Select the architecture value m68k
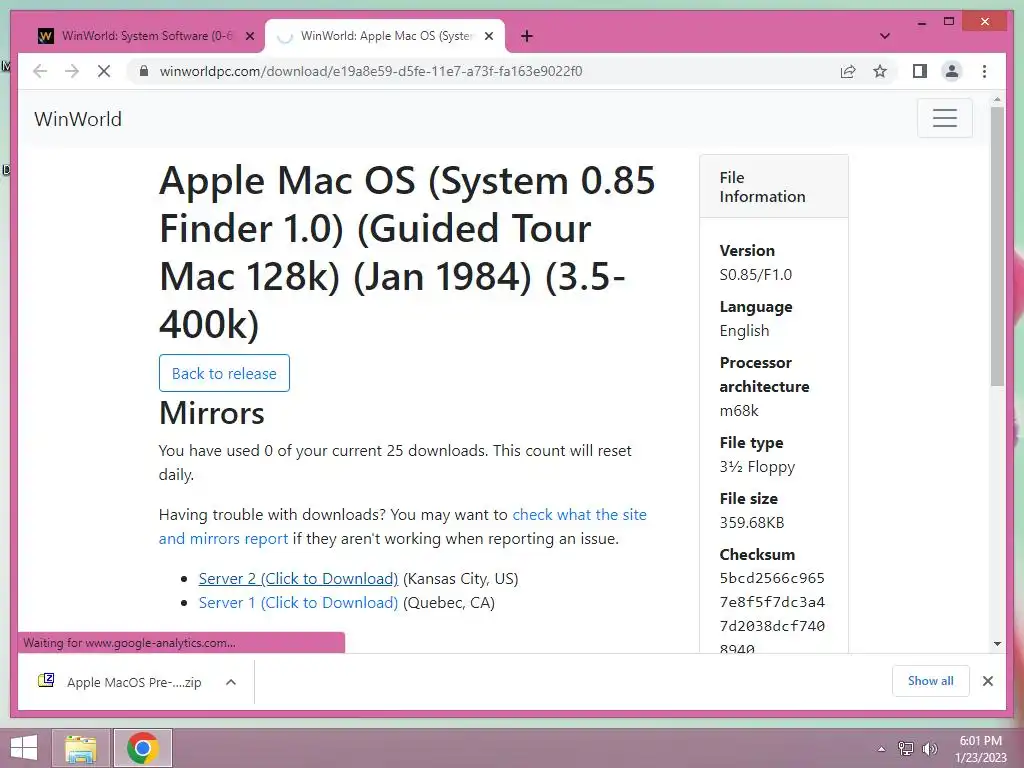The image size is (1024, 768). 739,411
